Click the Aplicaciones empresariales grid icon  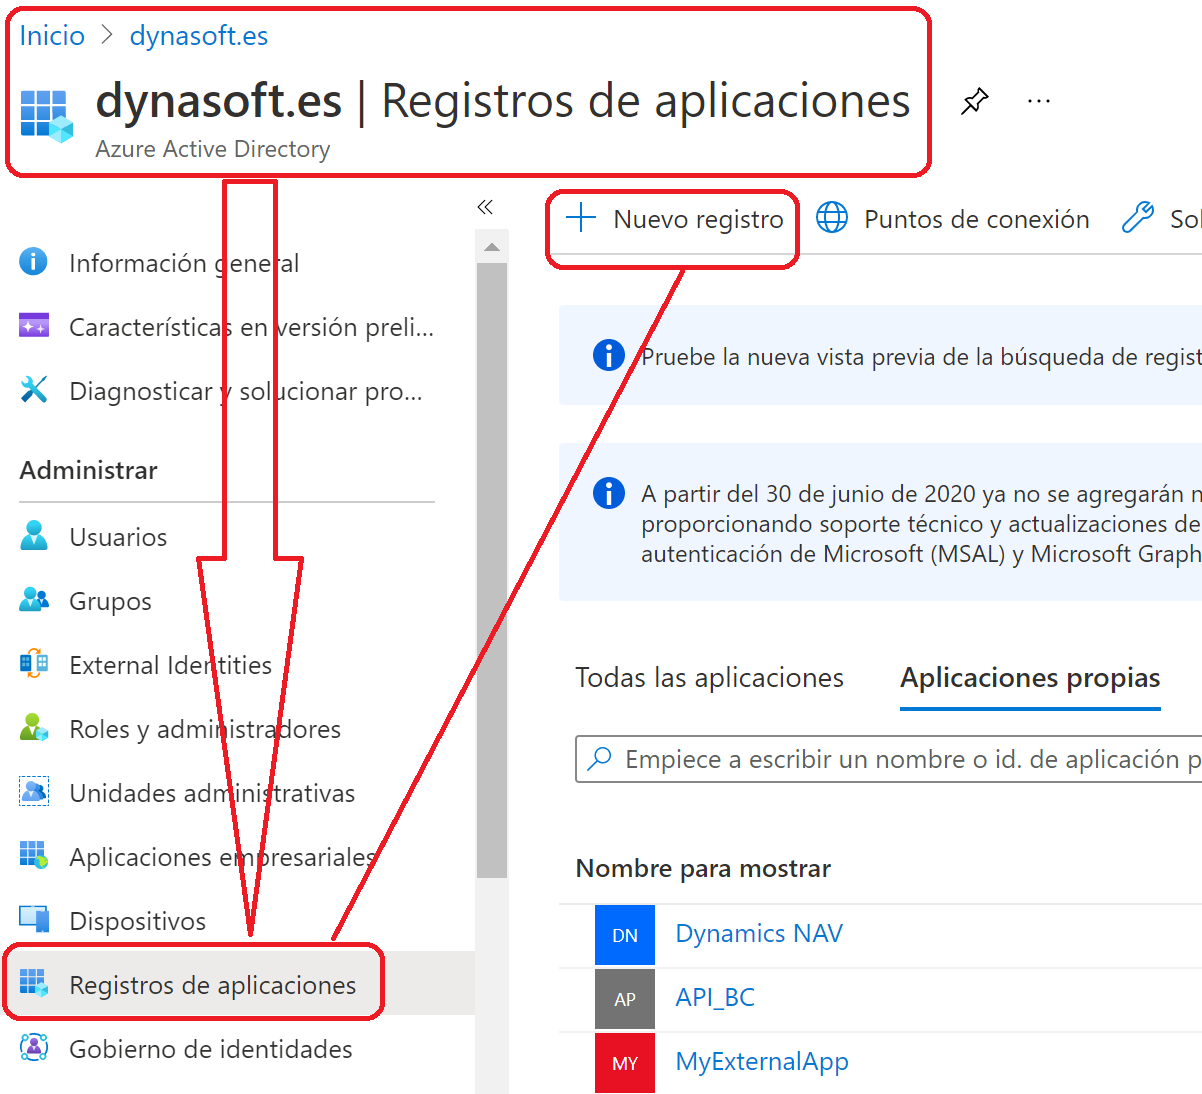34,856
